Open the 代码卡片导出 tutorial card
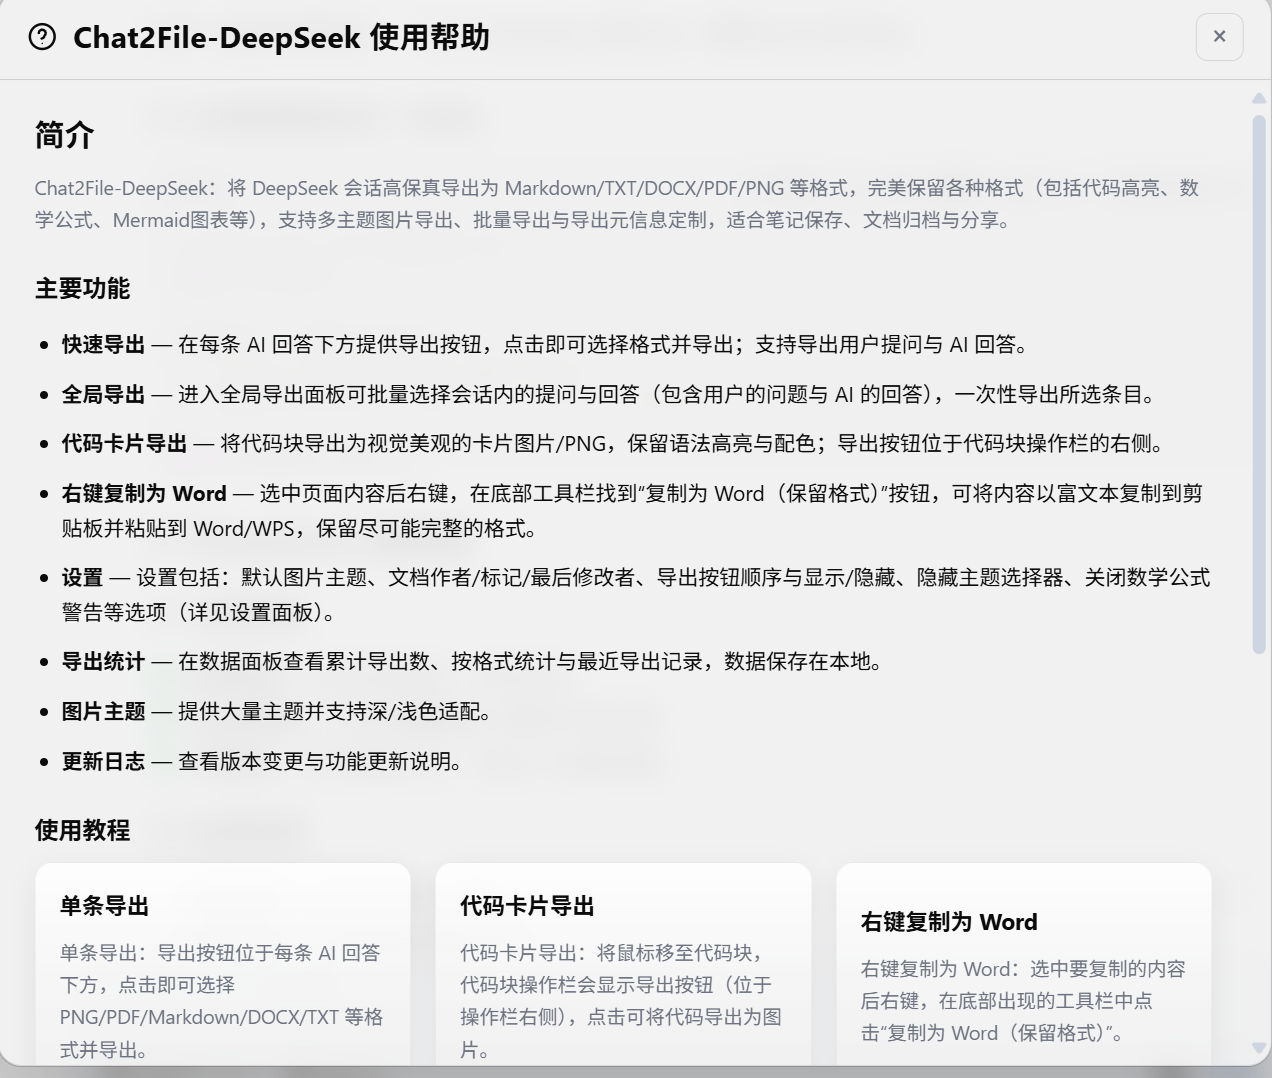The width and height of the screenshot is (1272, 1078). coord(623,965)
